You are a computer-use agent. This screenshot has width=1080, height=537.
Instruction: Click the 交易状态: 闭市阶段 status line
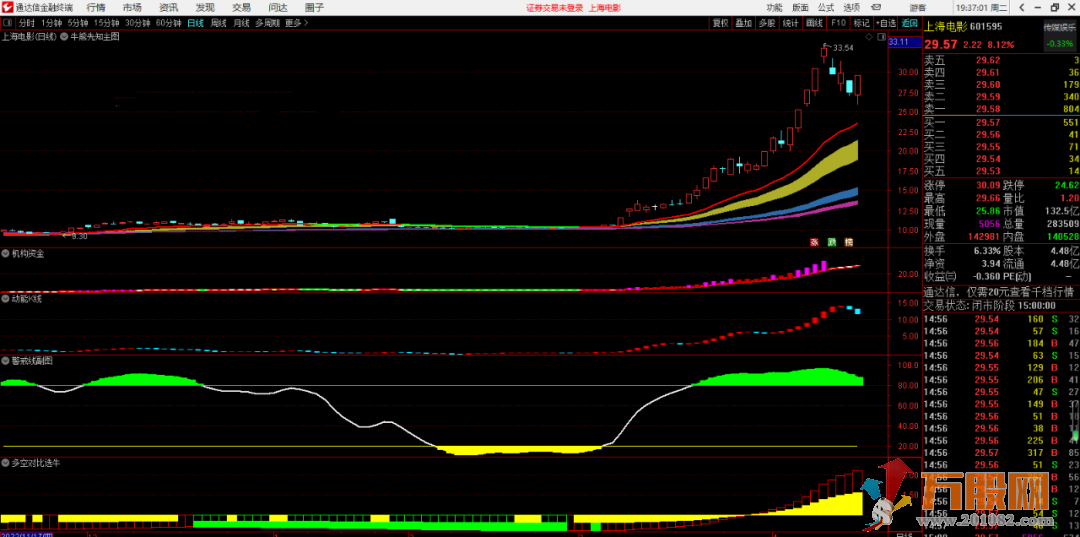[990, 305]
